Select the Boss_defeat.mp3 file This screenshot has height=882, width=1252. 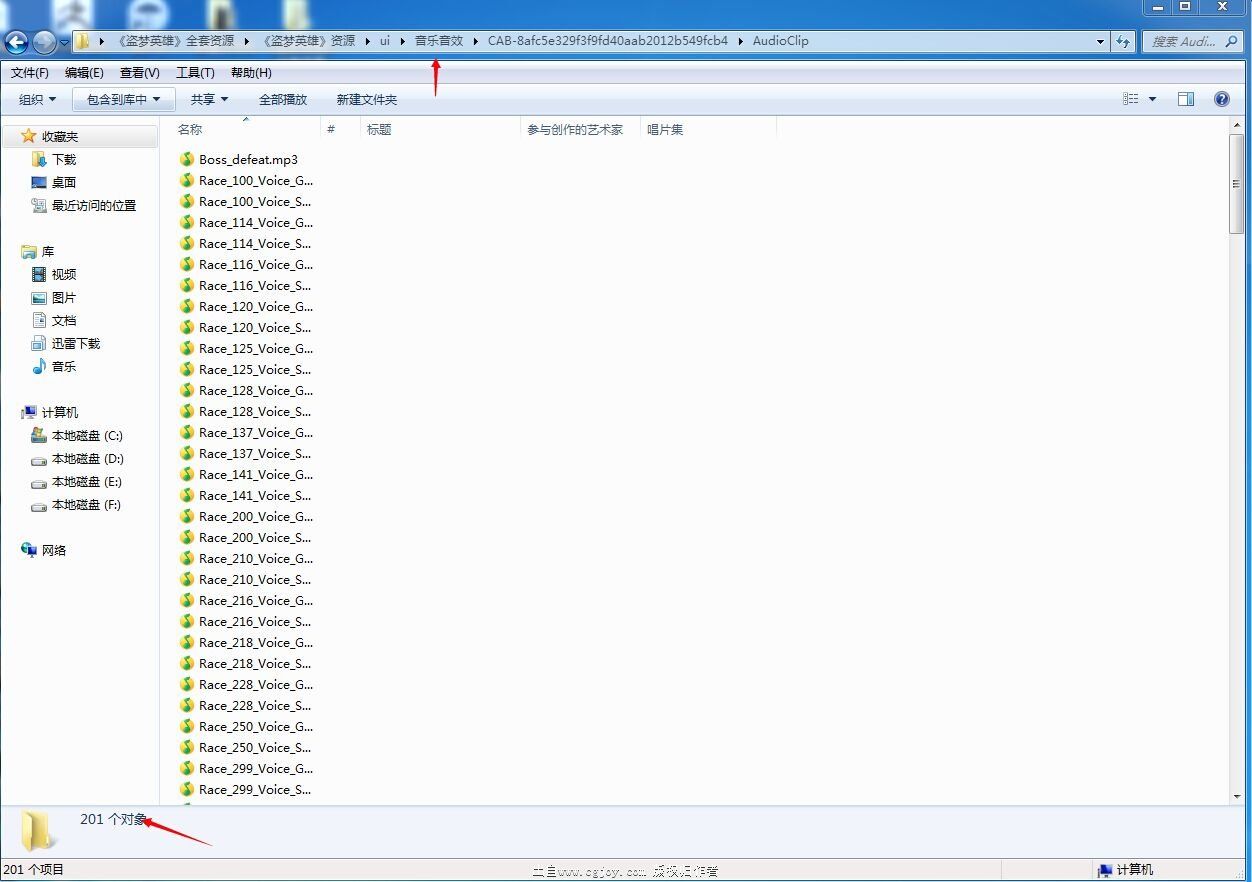tap(248, 159)
